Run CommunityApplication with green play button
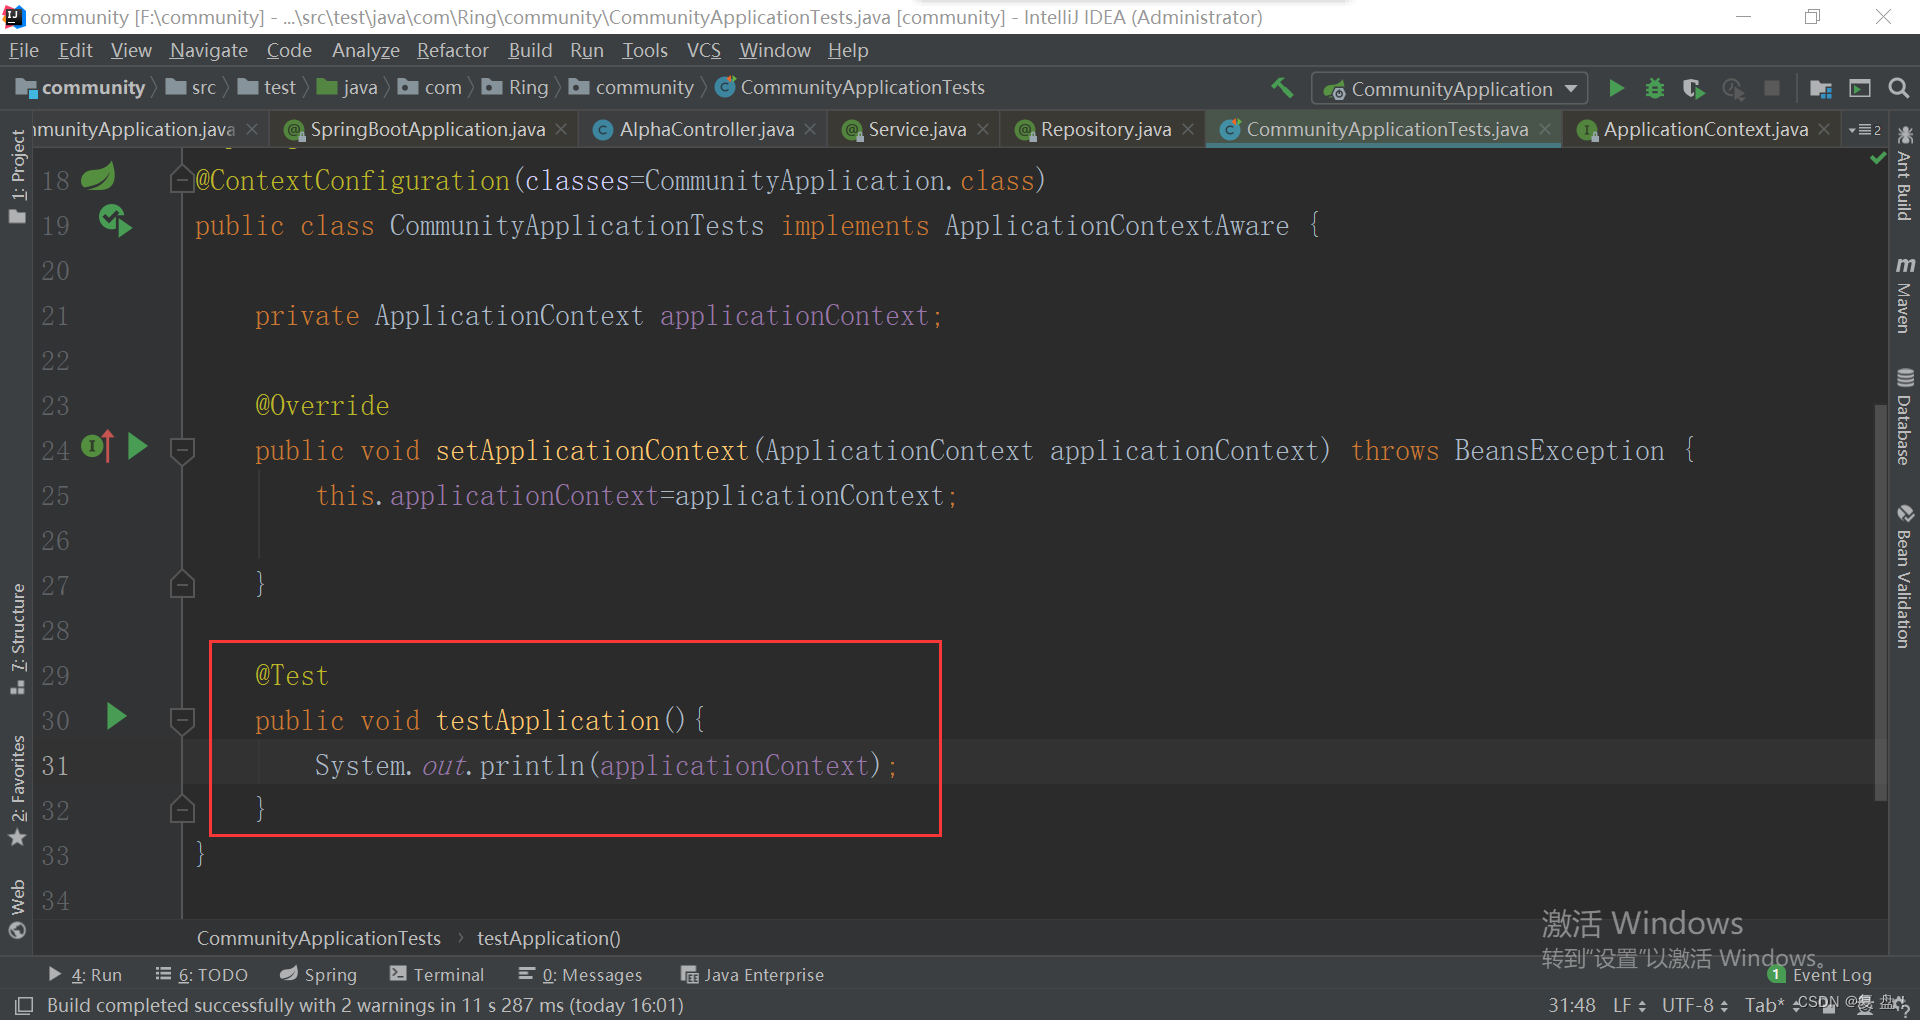Viewport: 1920px width, 1020px height. click(1616, 88)
